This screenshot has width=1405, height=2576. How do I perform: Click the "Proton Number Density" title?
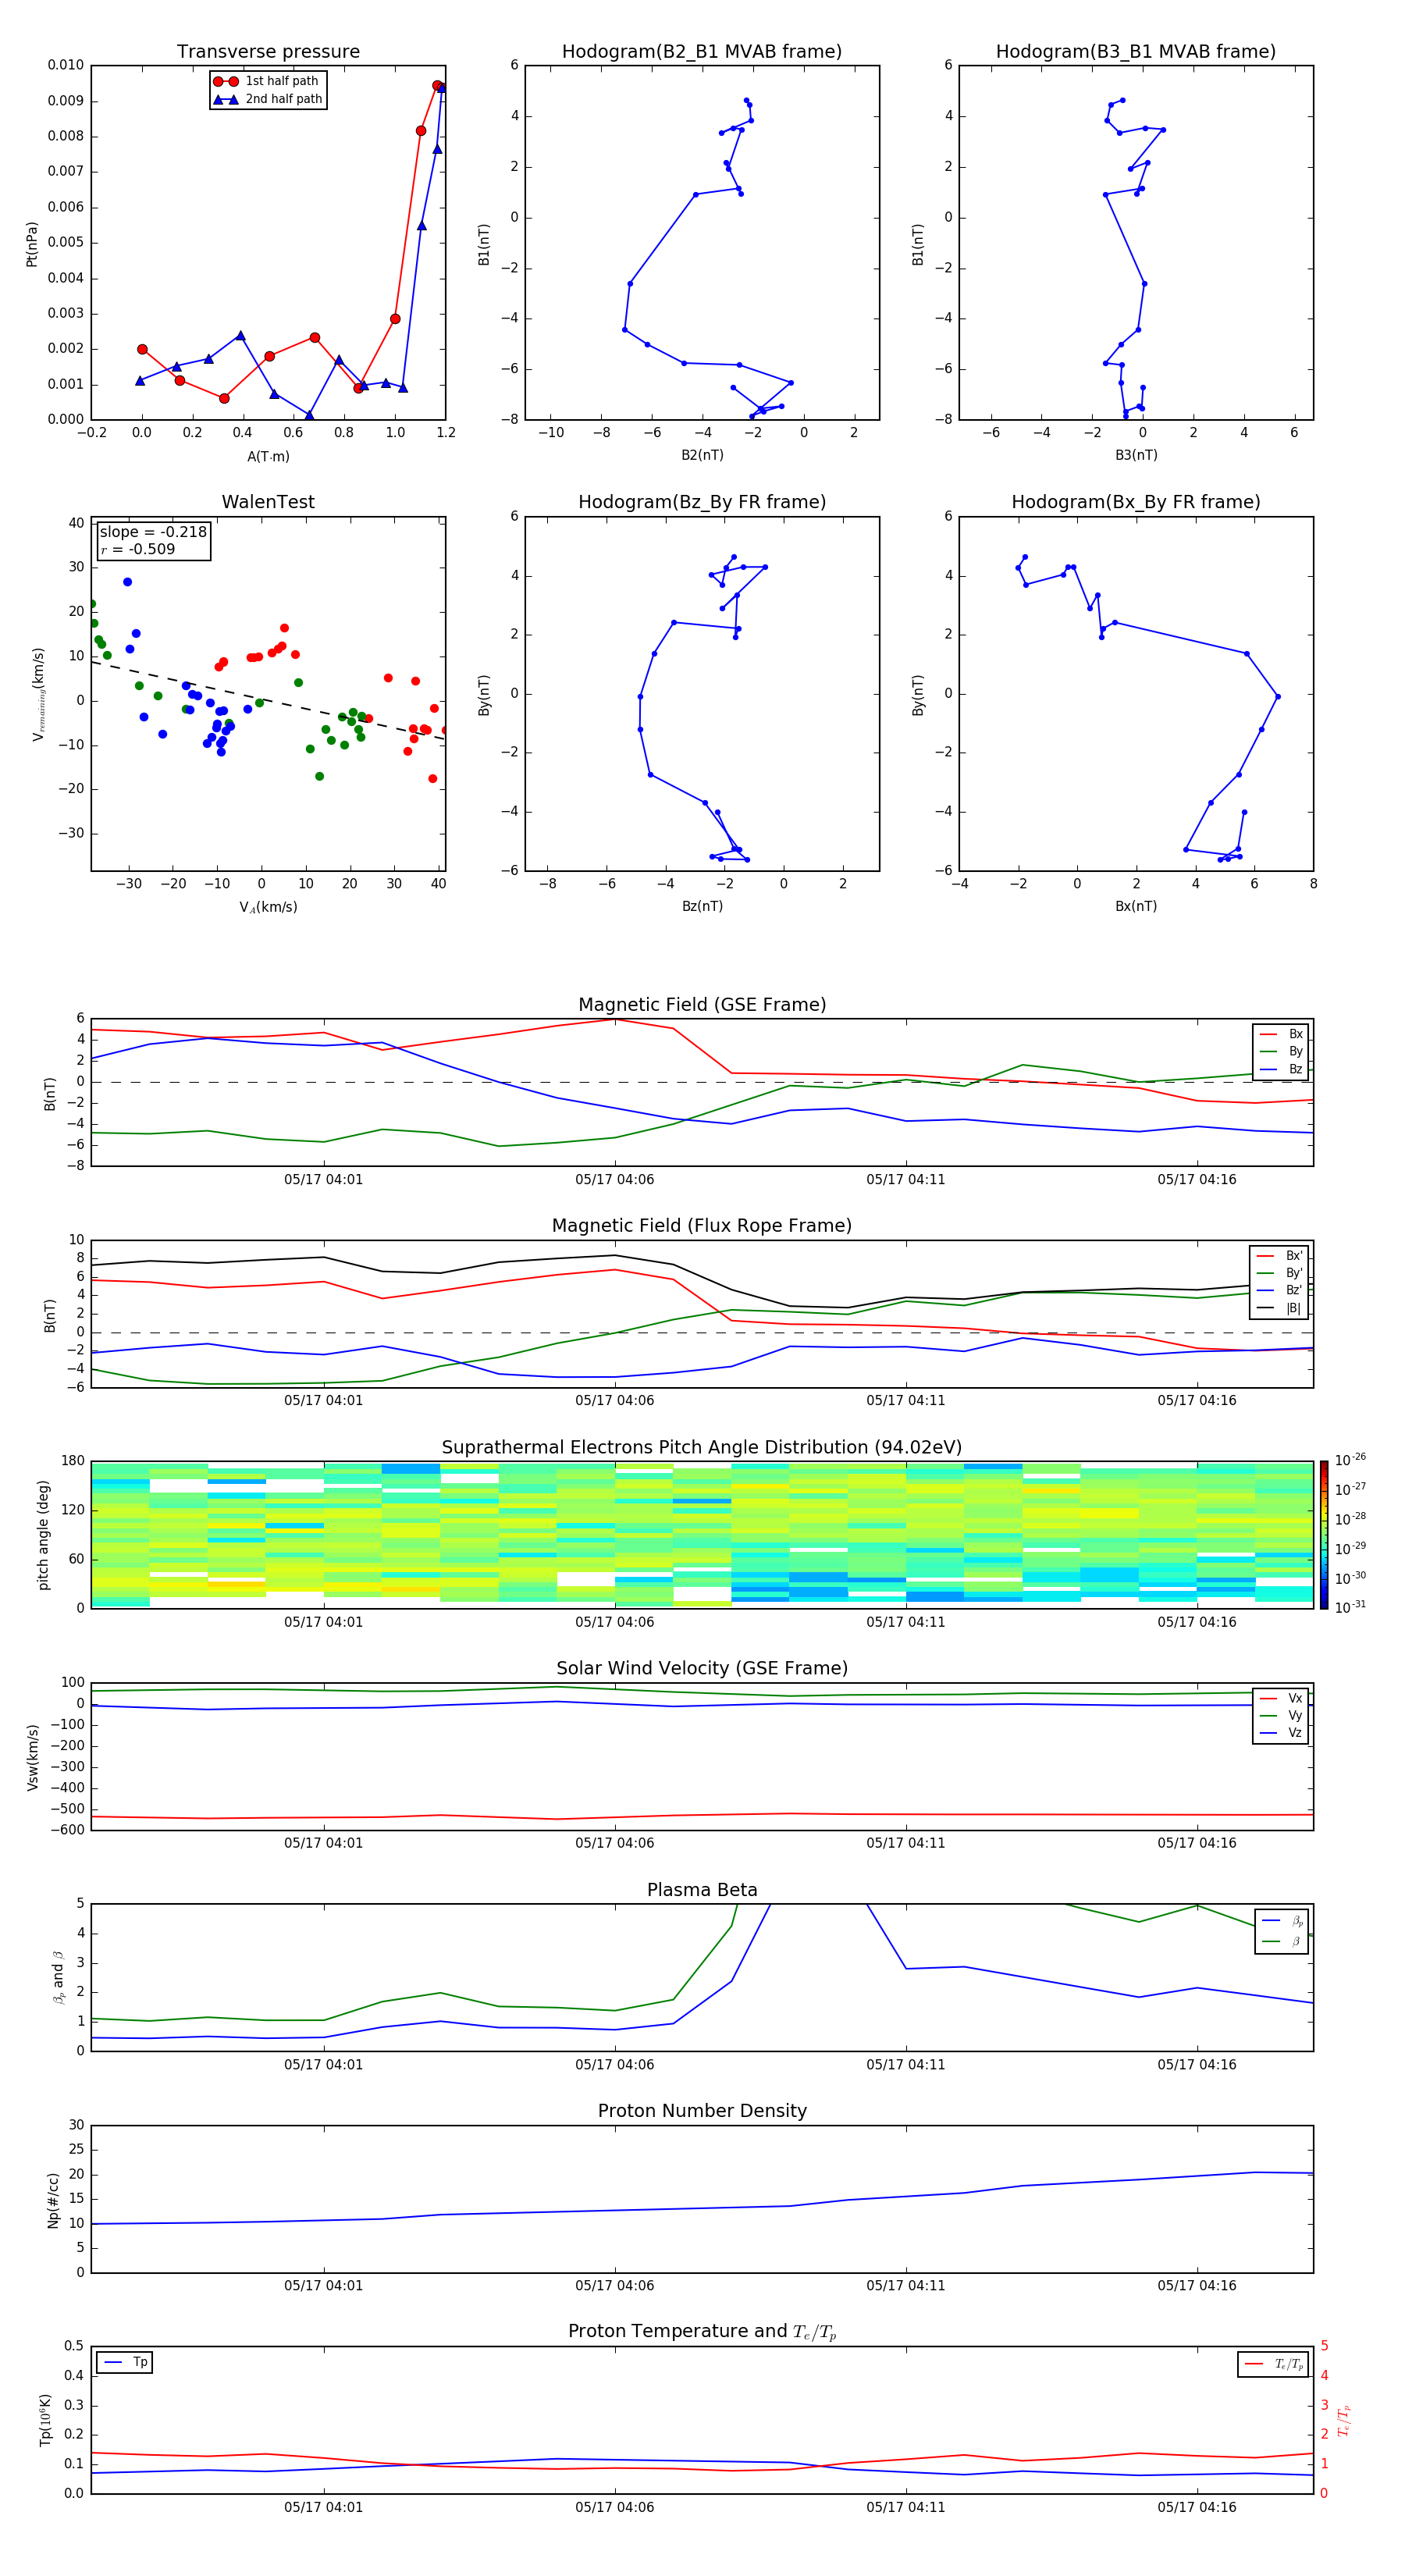coord(702,2111)
